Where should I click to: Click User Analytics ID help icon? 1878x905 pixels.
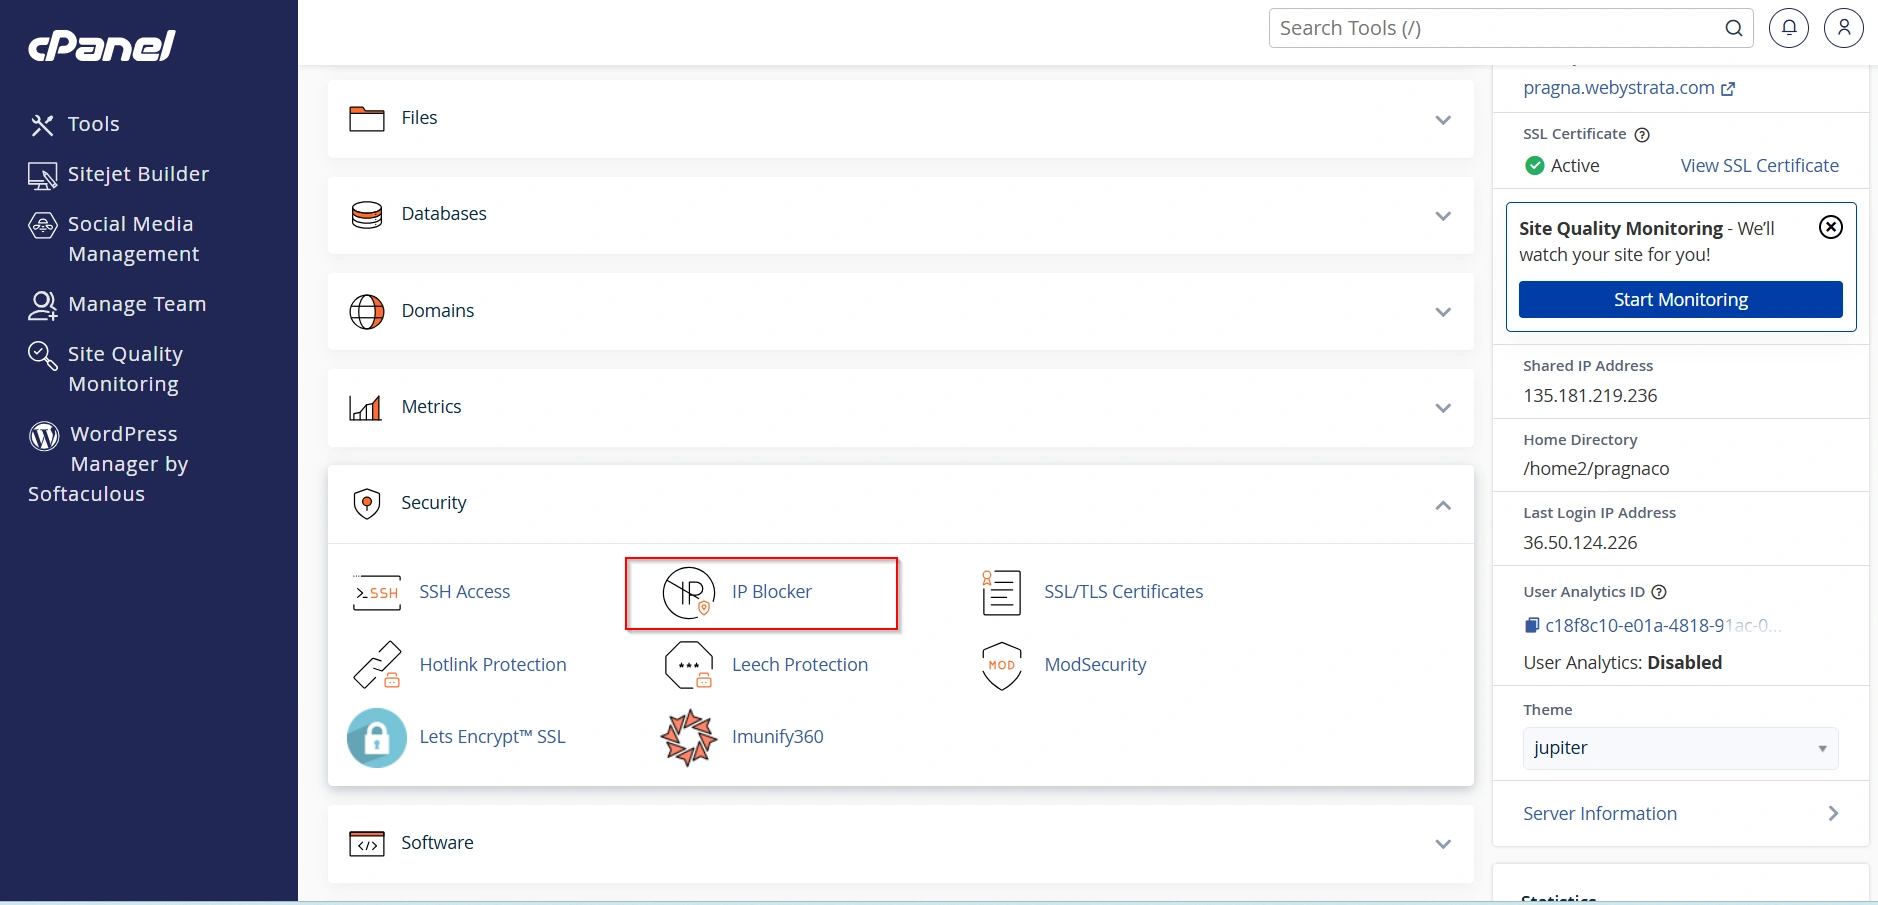(1659, 592)
